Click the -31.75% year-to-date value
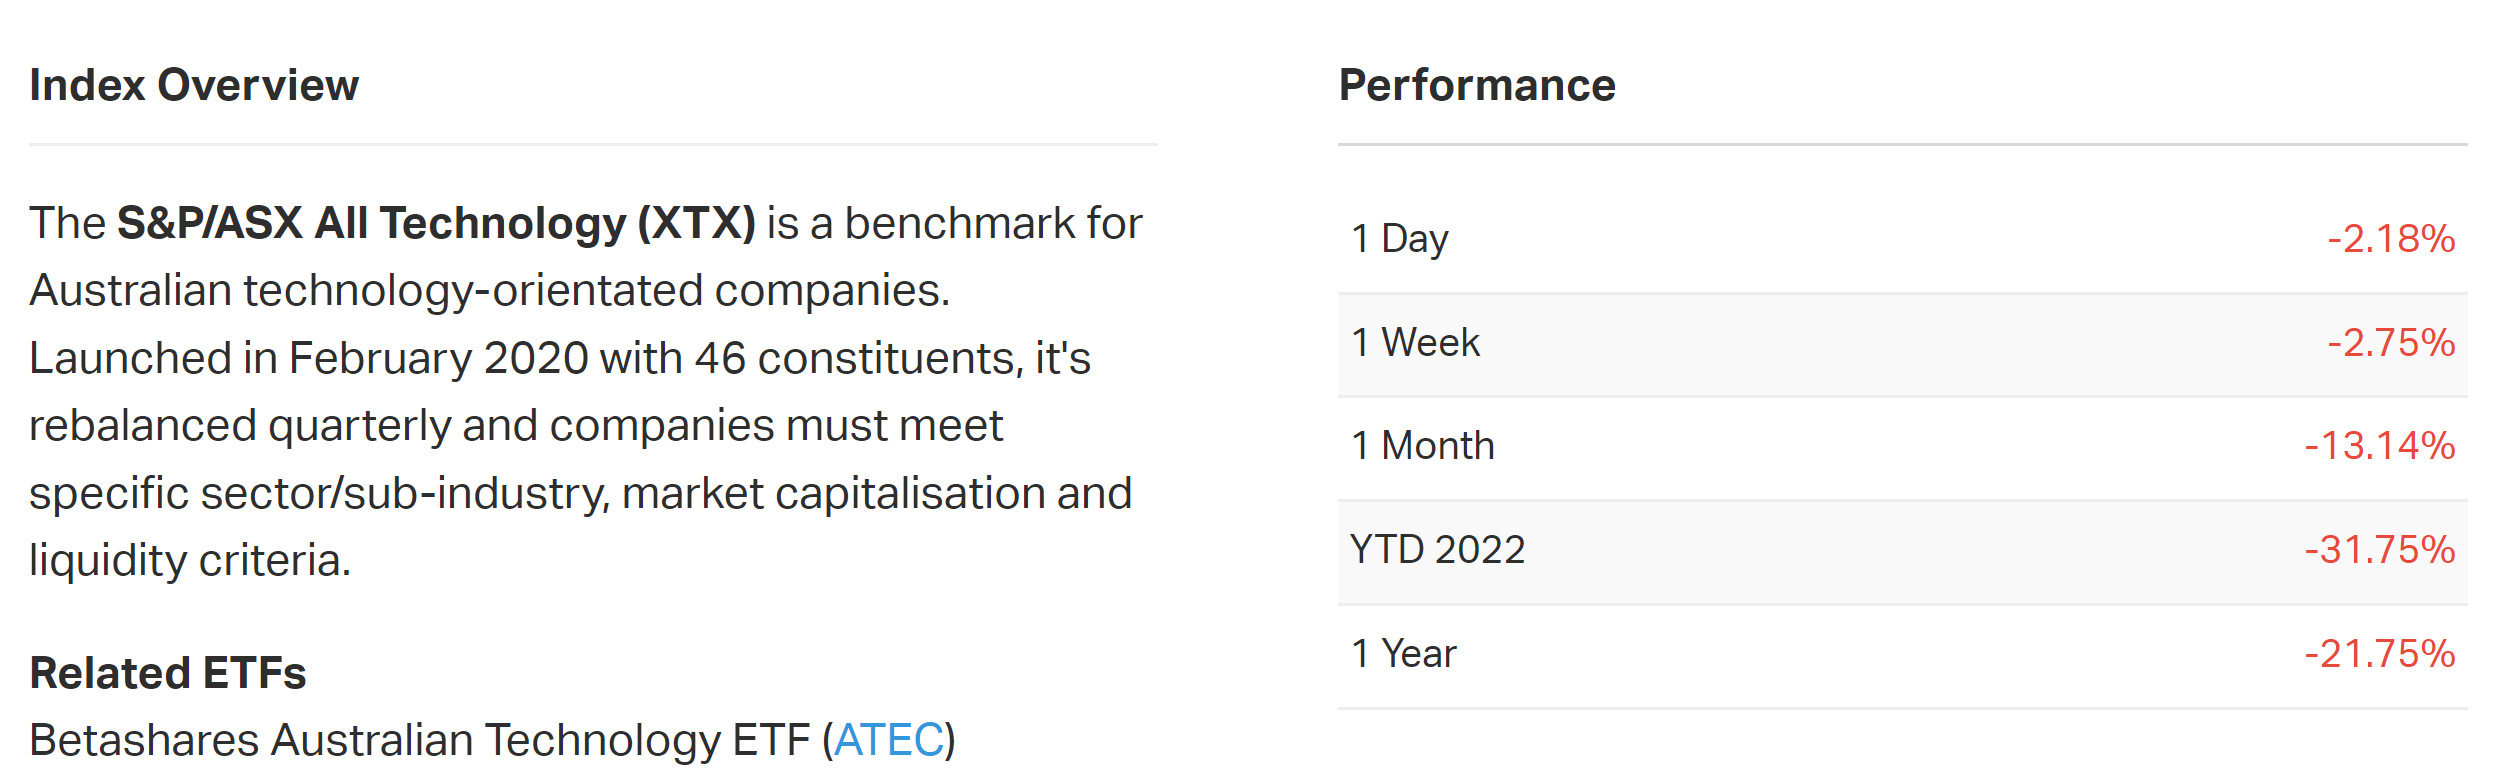2507x776 pixels. [2380, 550]
